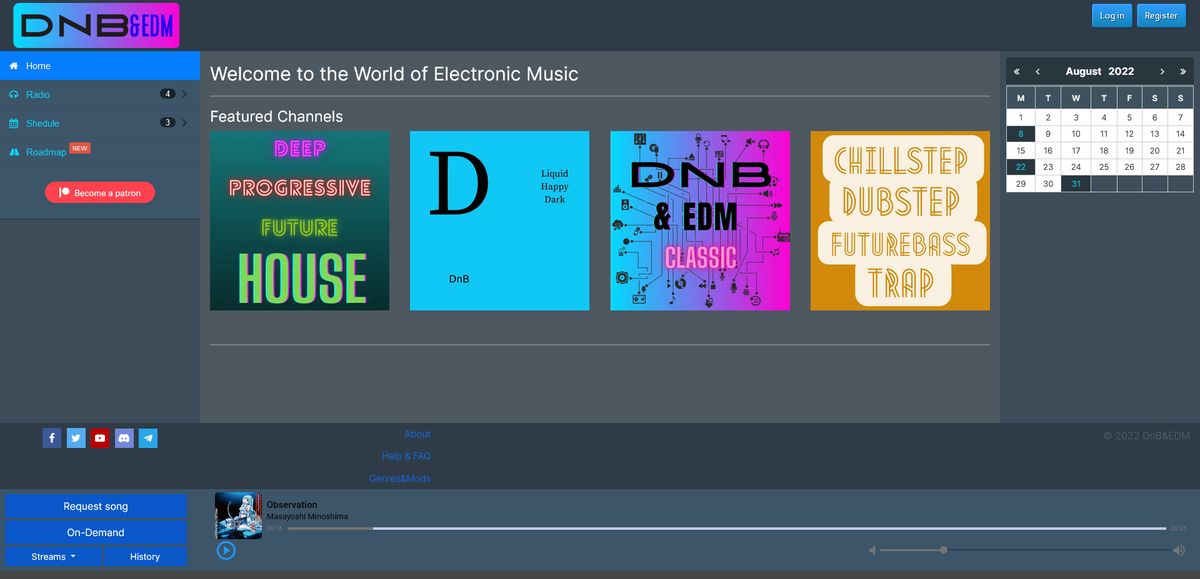Open the DNB & EDM Classic channel thumbnail
Viewport: 1200px width, 579px height.
(699, 220)
